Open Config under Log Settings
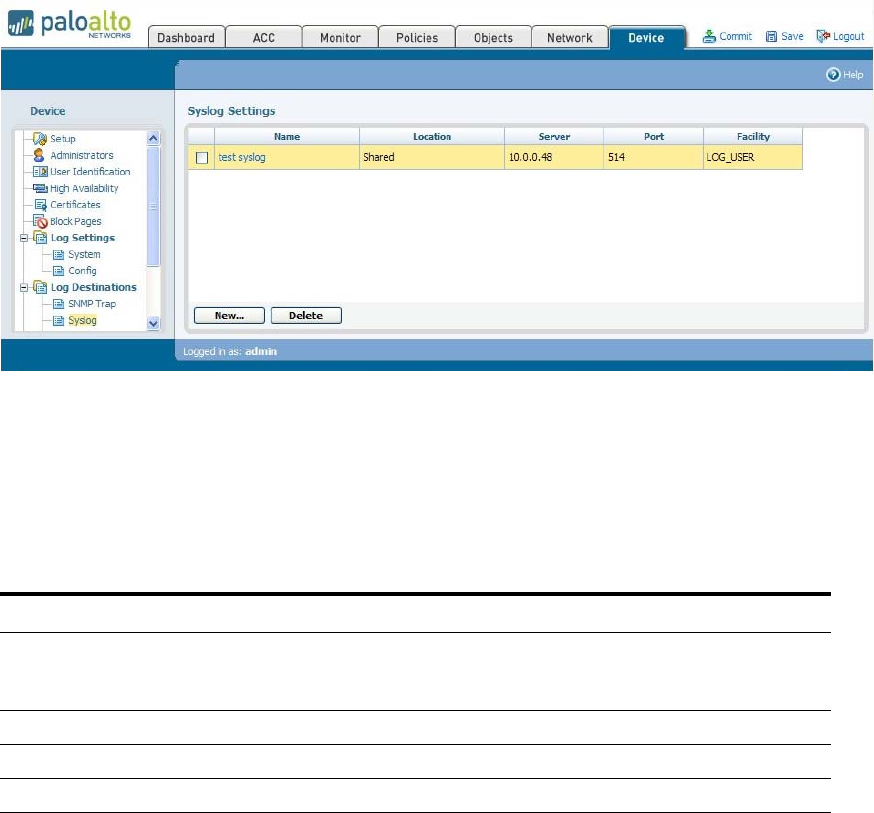 pos(82,271)
